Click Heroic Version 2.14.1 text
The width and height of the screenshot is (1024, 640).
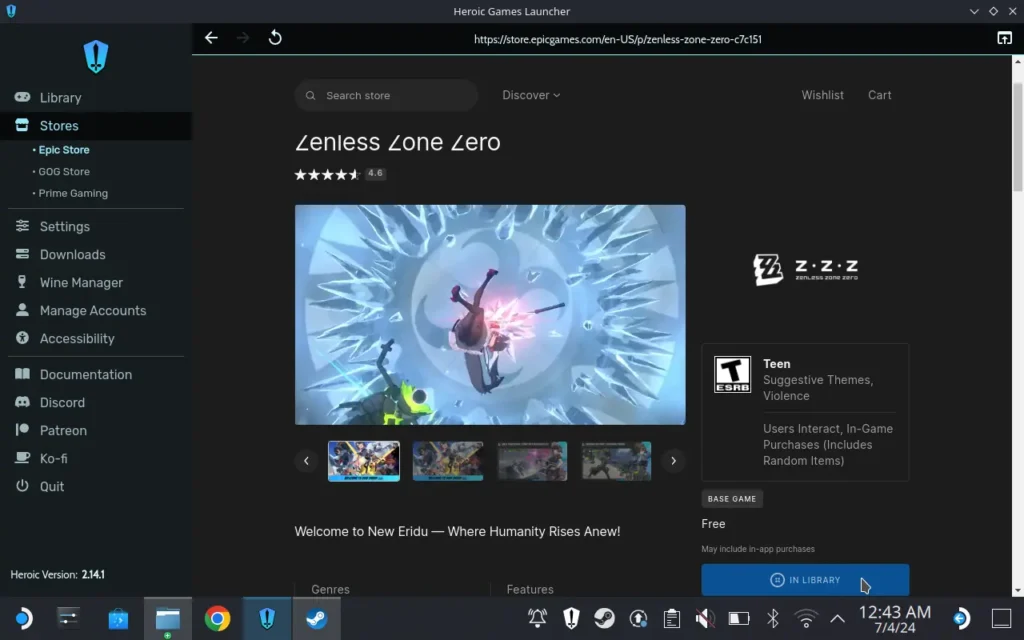click(x=57, y=575)
